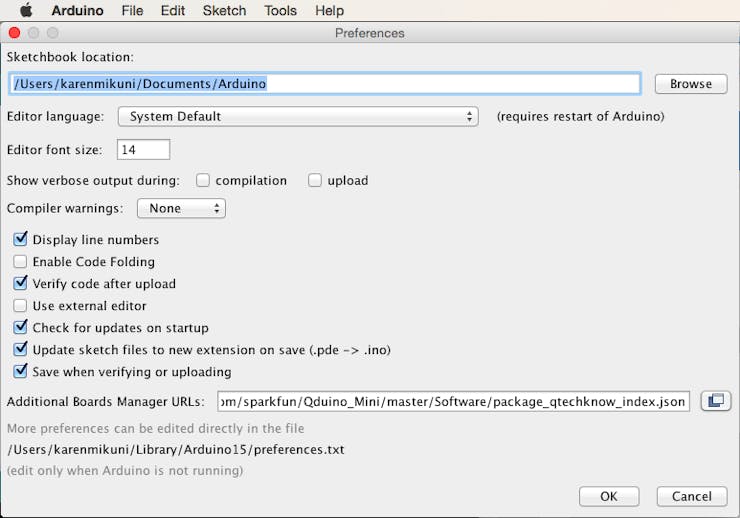Screen dimensions: 740x518
Task: Click '(edit only when Arduino is not running)' text
Action: (125, 471)
